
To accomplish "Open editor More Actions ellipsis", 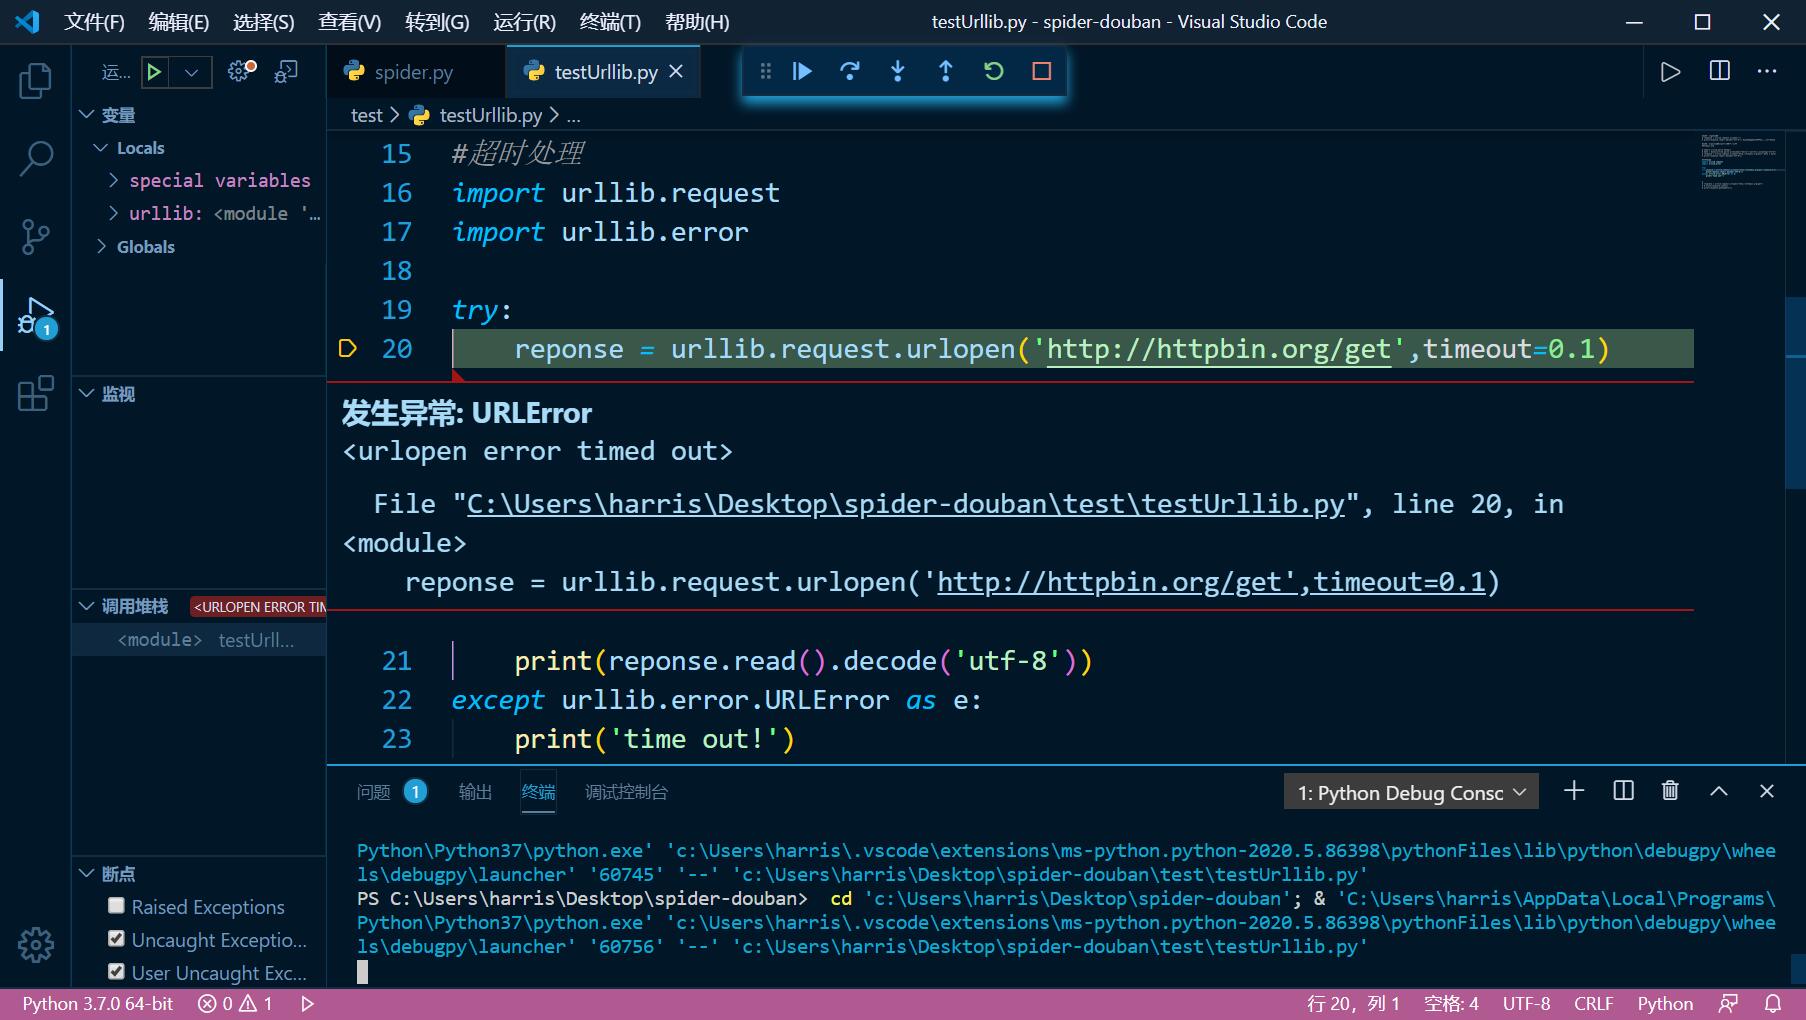I will pyautogui.click(x=1767, y=71).
